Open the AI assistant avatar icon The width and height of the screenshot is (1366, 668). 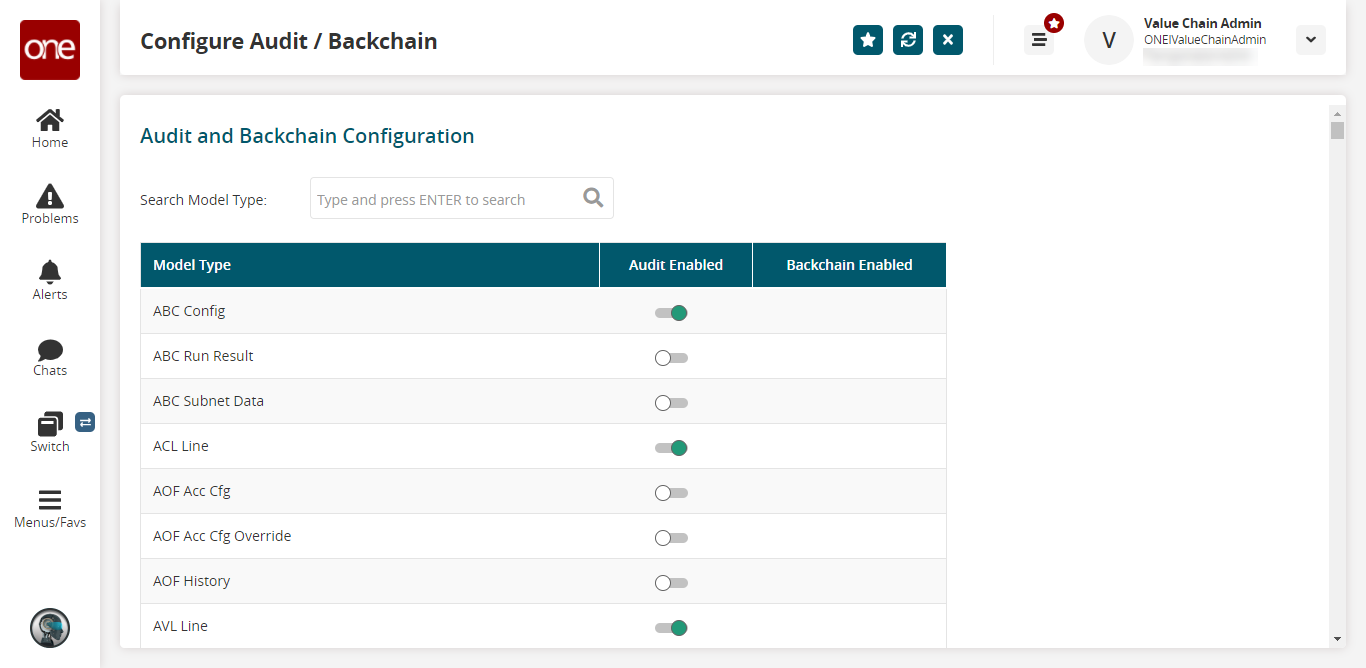tap(50, 628)
